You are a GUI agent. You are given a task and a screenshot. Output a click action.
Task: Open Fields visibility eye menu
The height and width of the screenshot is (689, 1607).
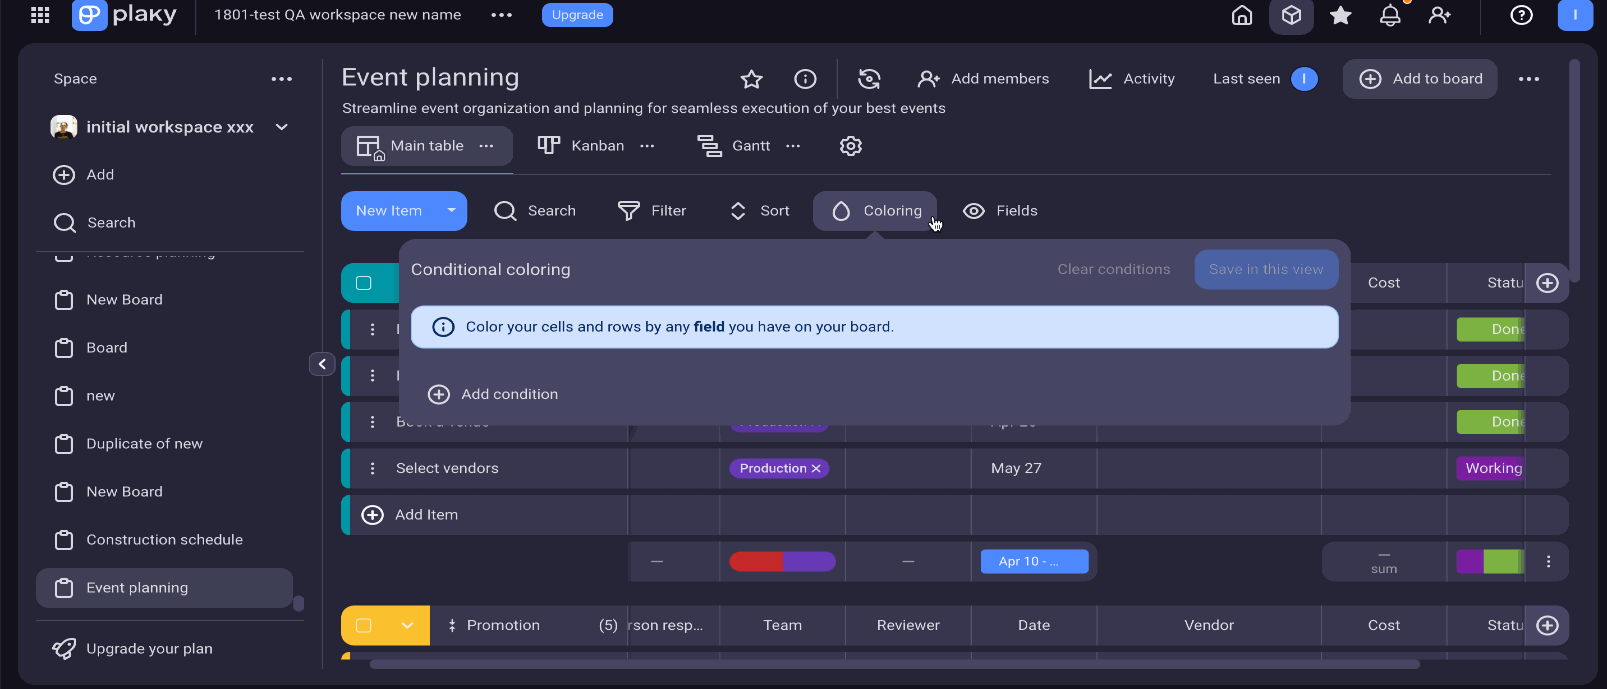coord(1000,211)
